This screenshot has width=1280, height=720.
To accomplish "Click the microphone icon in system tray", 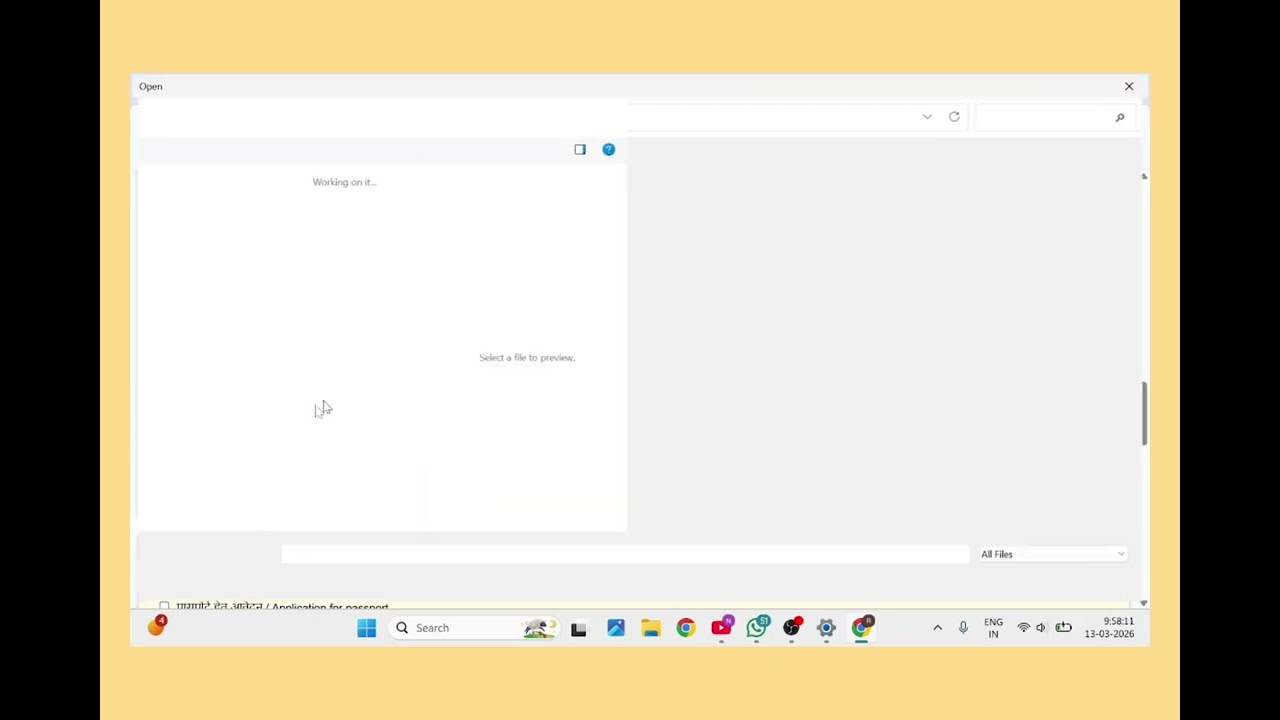I will coord(963,628).
